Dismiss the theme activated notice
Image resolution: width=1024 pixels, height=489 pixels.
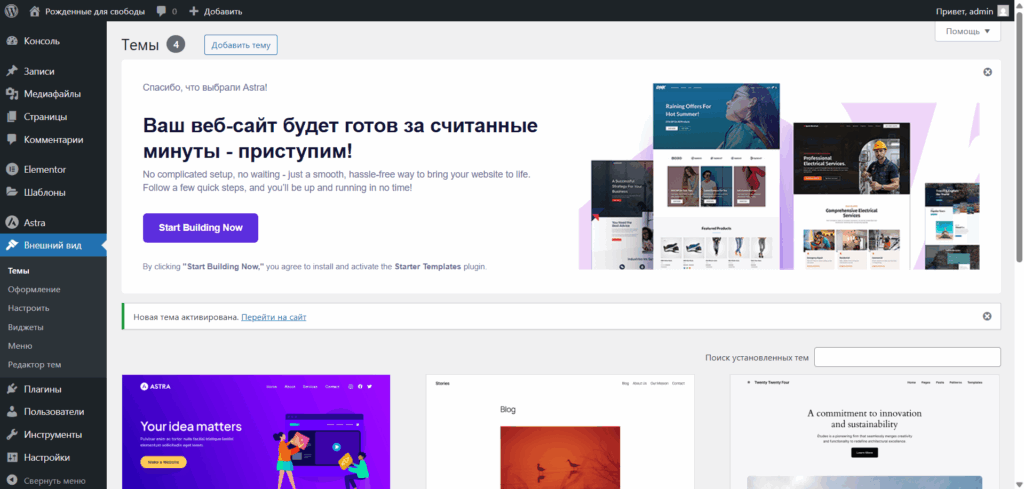pos(987,316)
